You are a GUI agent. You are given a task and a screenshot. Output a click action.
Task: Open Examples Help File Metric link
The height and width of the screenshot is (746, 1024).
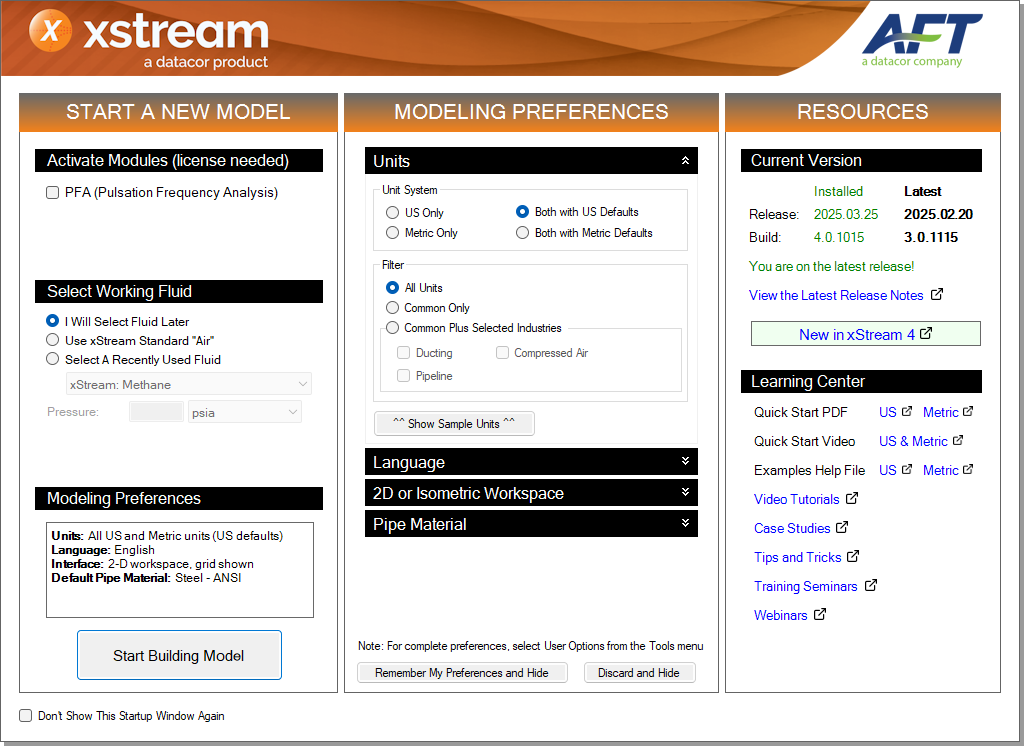(940, 470)
